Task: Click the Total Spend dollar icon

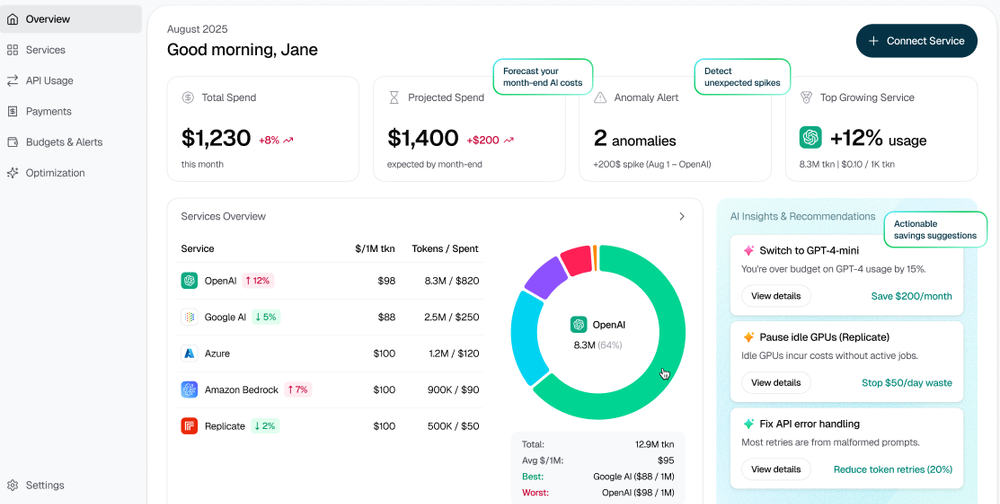Action: [x=188, y=98]
